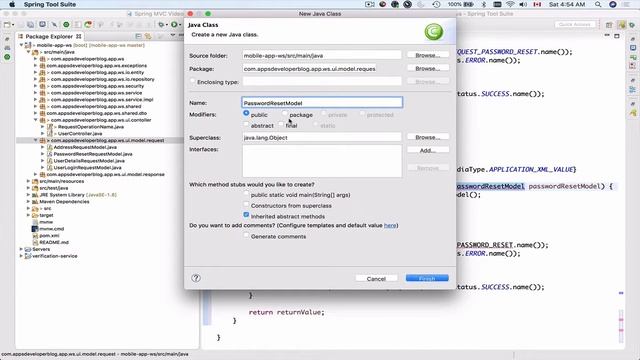640x360 pixels.
Task: Click the top icon in right trim bar
Action: point(633,39)
